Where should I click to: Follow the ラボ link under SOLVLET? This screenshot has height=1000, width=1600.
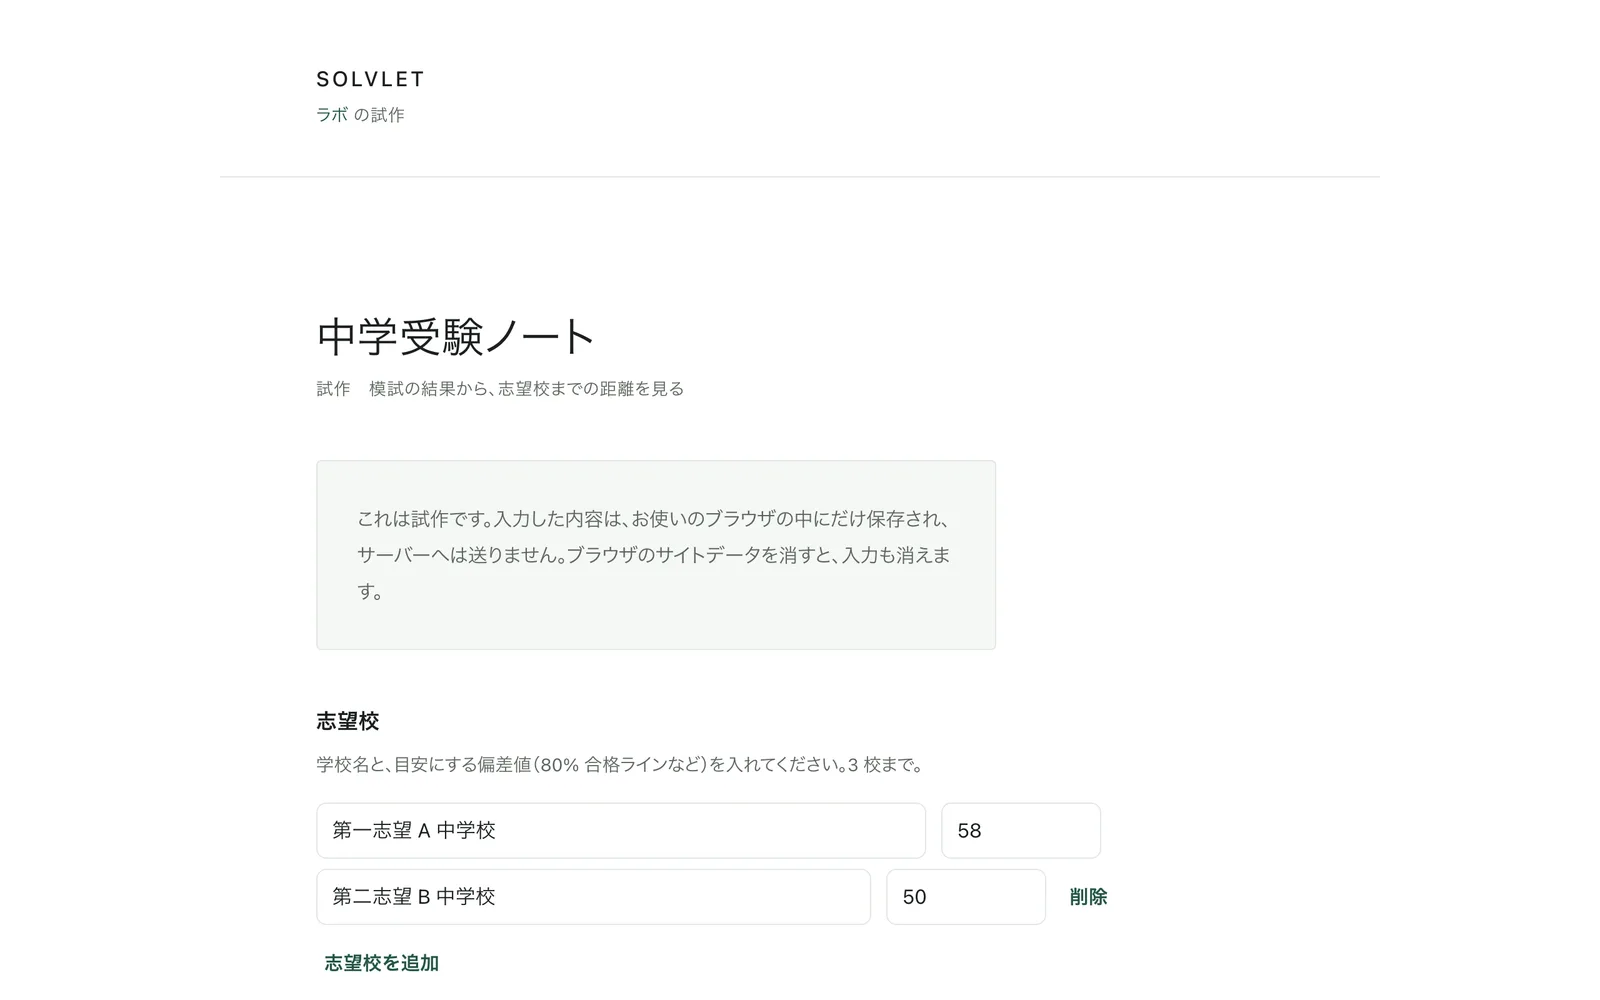click(332, 115)
